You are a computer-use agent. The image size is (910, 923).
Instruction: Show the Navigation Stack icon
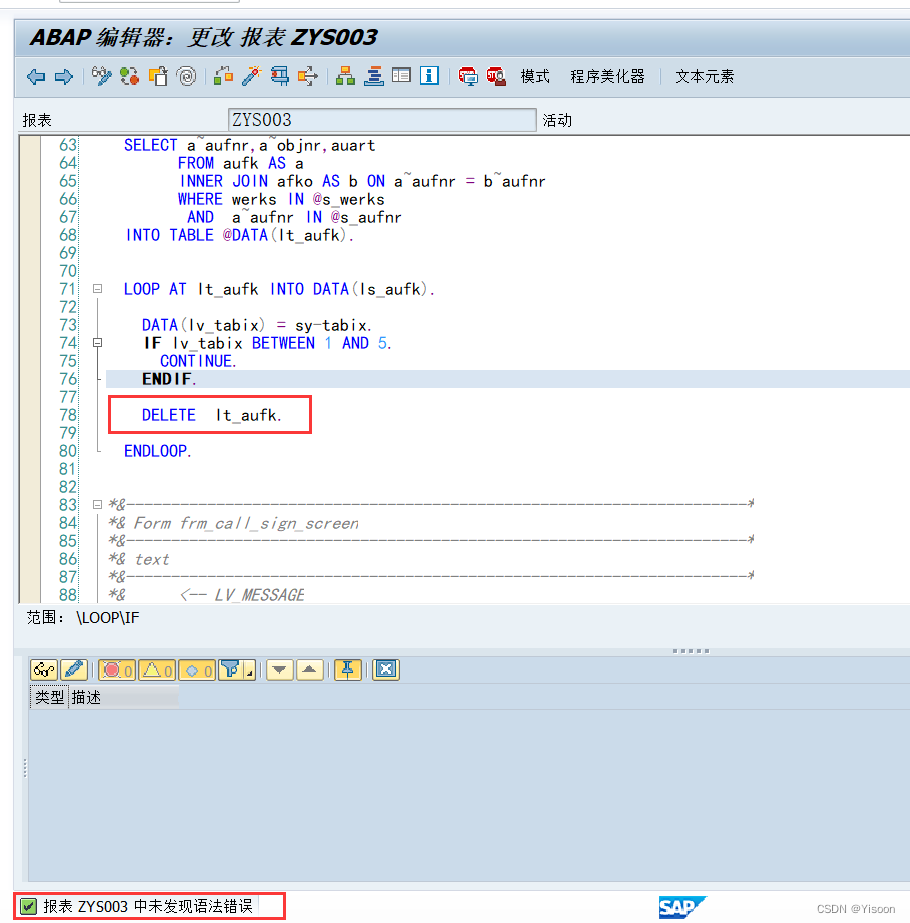pos(373,77)
